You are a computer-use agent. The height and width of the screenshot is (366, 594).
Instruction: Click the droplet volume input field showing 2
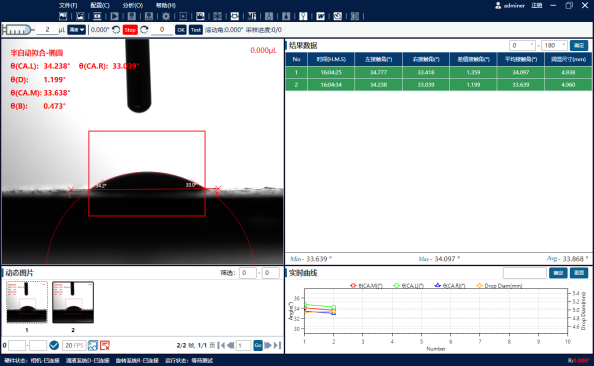pos(47,30)
